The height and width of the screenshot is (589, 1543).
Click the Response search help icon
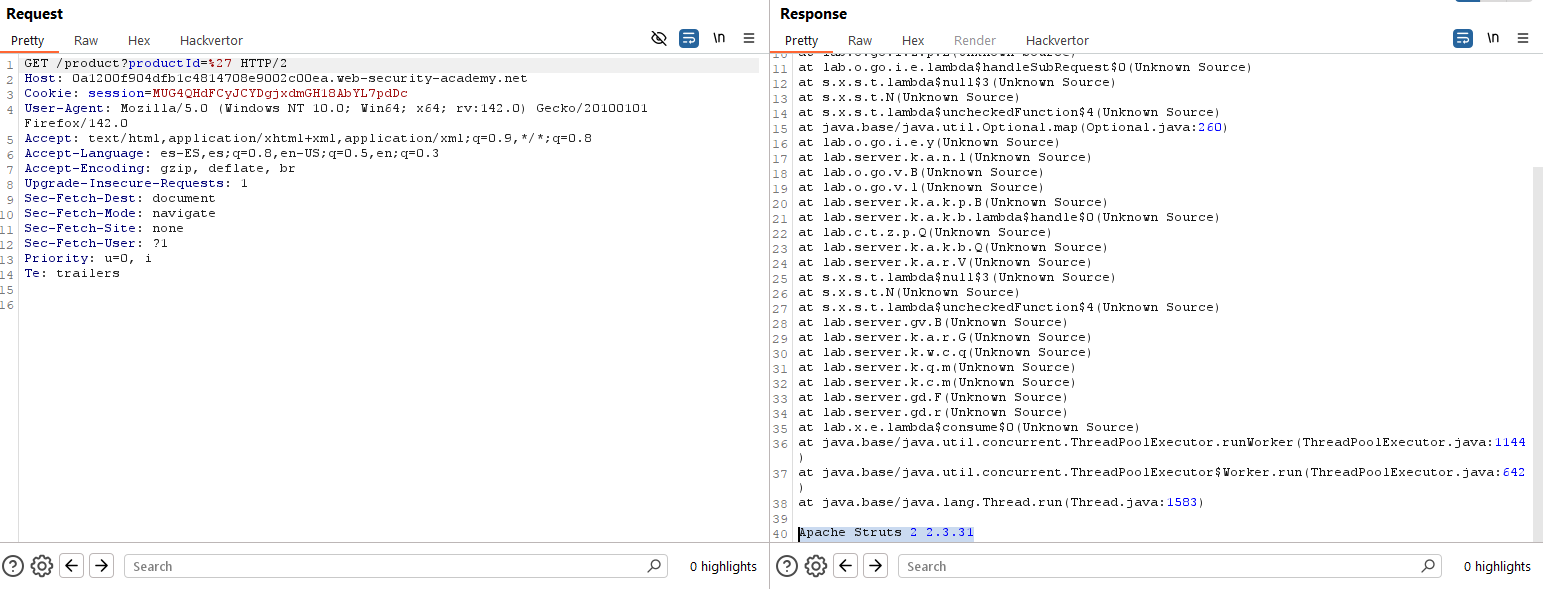[x=787, y=566]
